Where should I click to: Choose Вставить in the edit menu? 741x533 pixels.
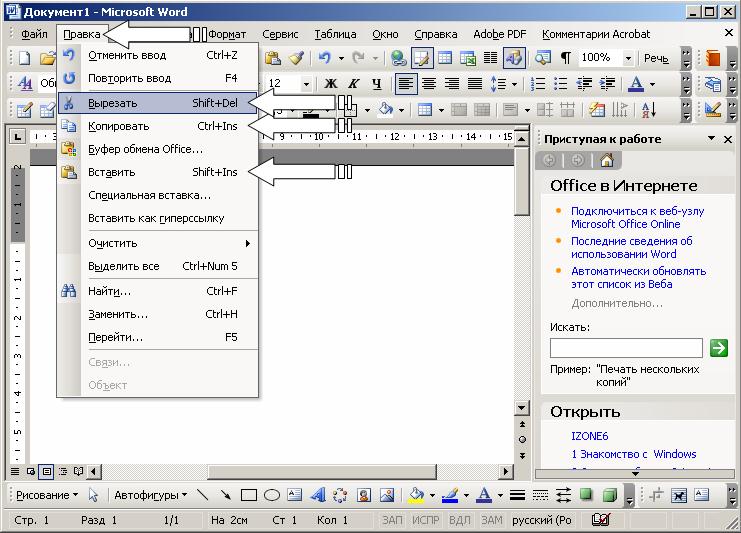158,172
